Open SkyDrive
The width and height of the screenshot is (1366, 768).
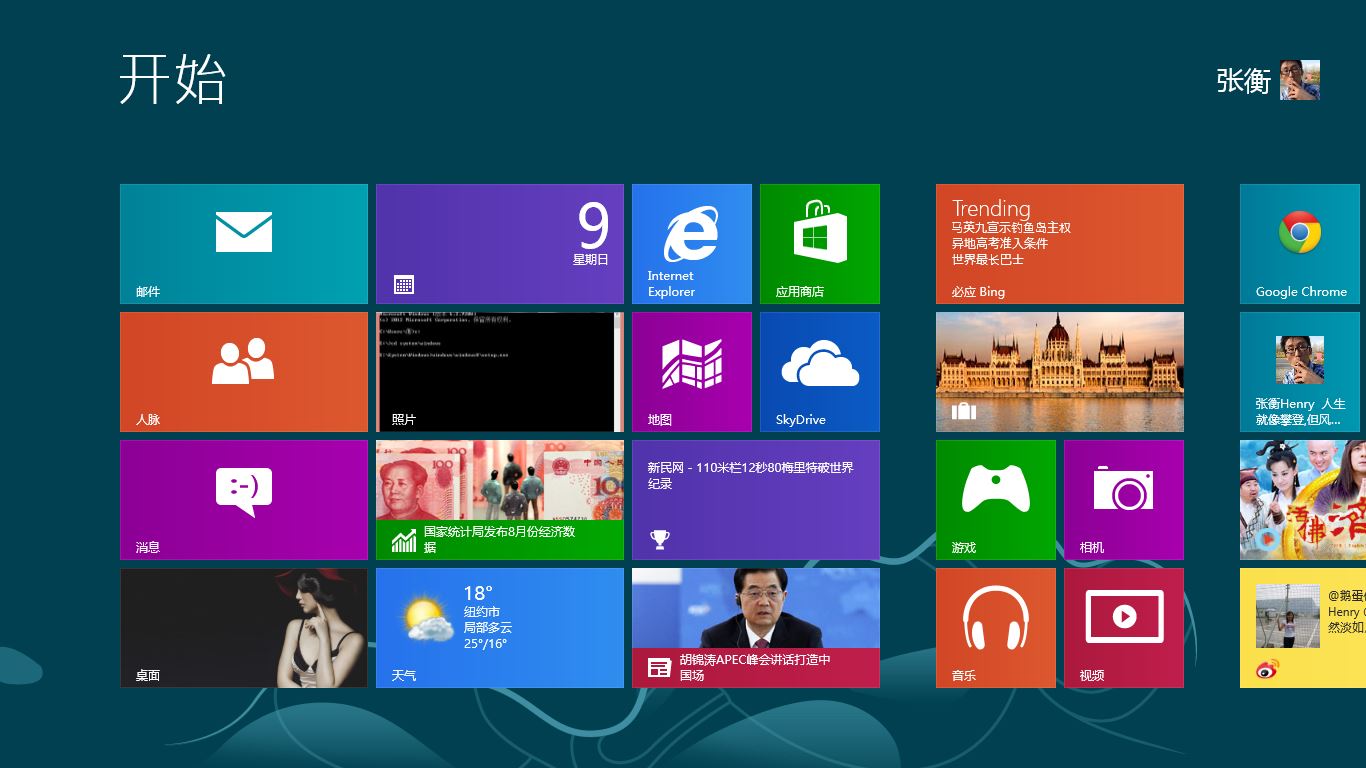click(820, 371)
